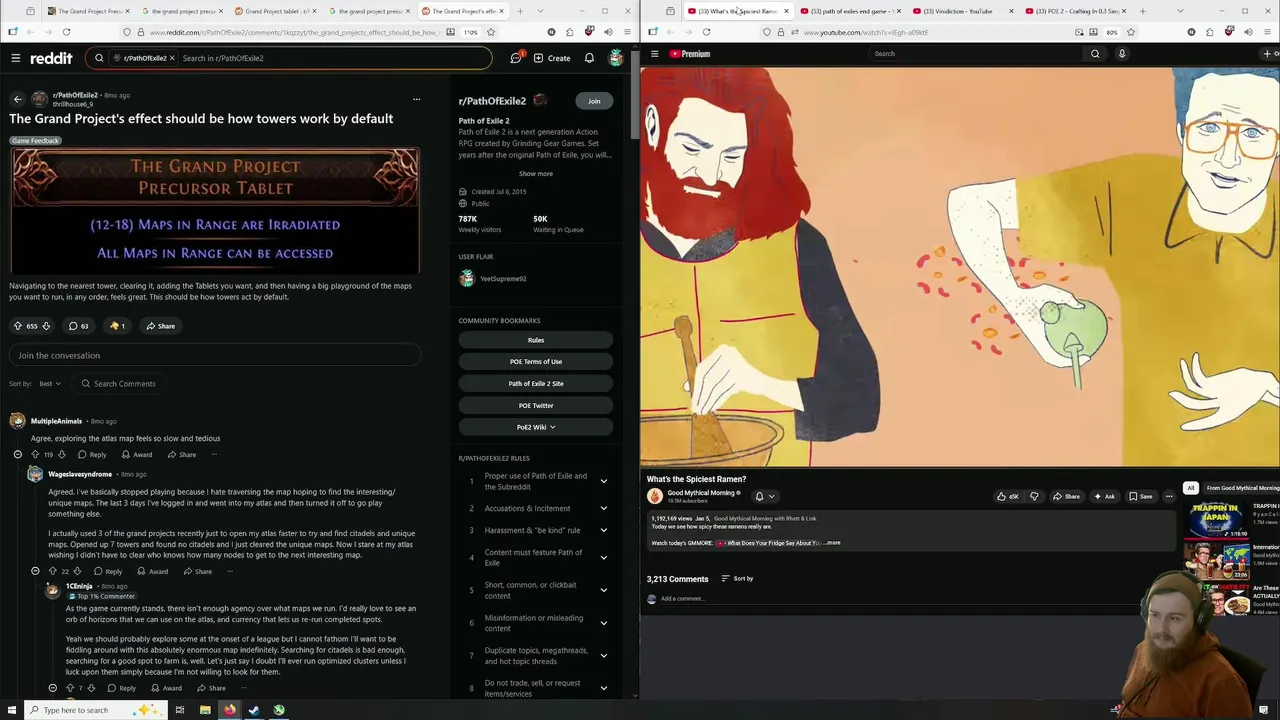Go to the Reddit home logo
The width and height of the screenshot is (1280, 720).
click(x=51, y=58)
